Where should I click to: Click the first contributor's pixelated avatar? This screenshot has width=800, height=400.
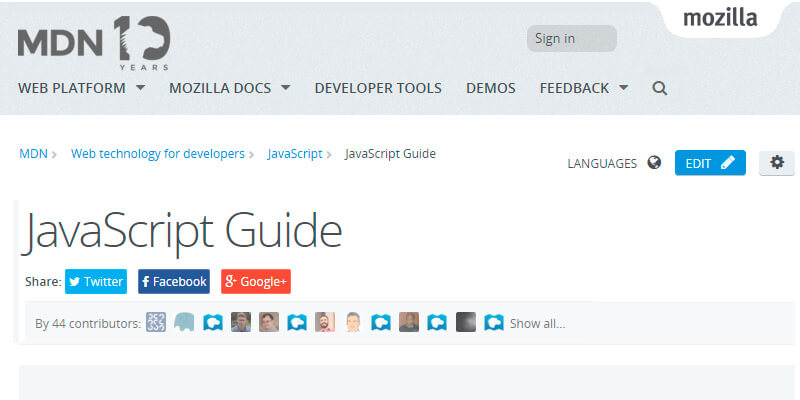pos(156,323)
